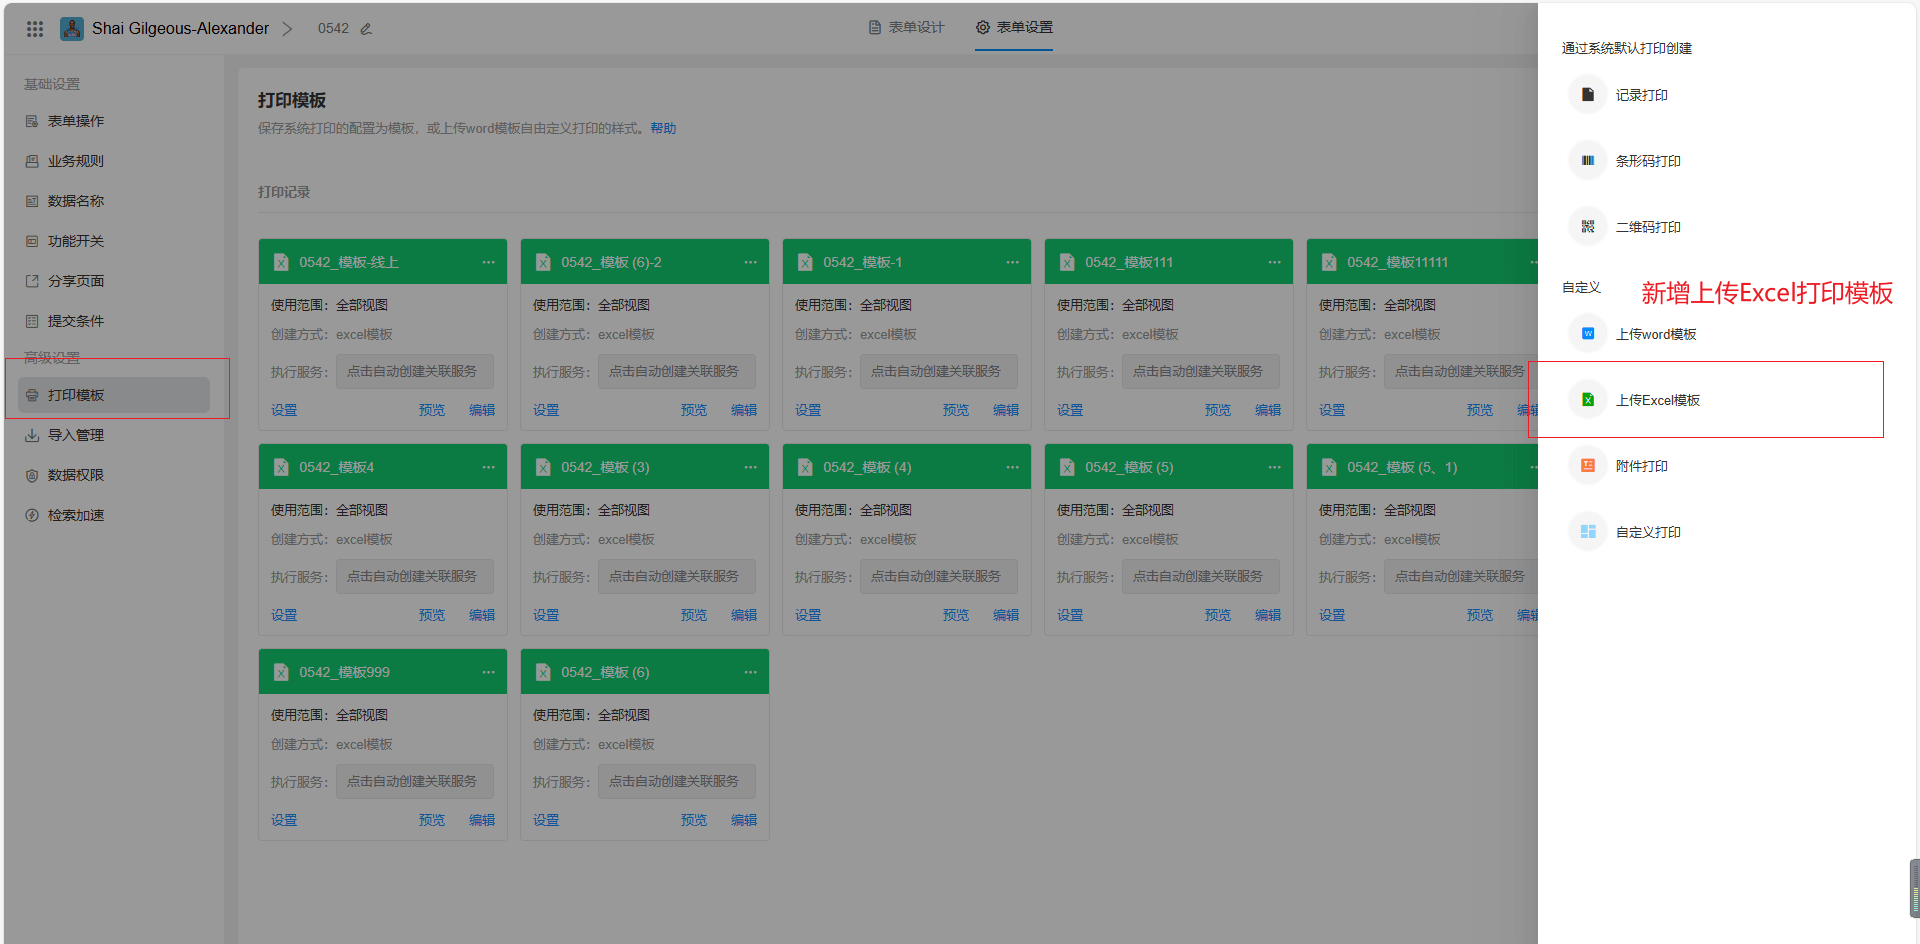Select 上传word模板 upload option
This screenshot has width=1920, height=944.
(1655, 334)
